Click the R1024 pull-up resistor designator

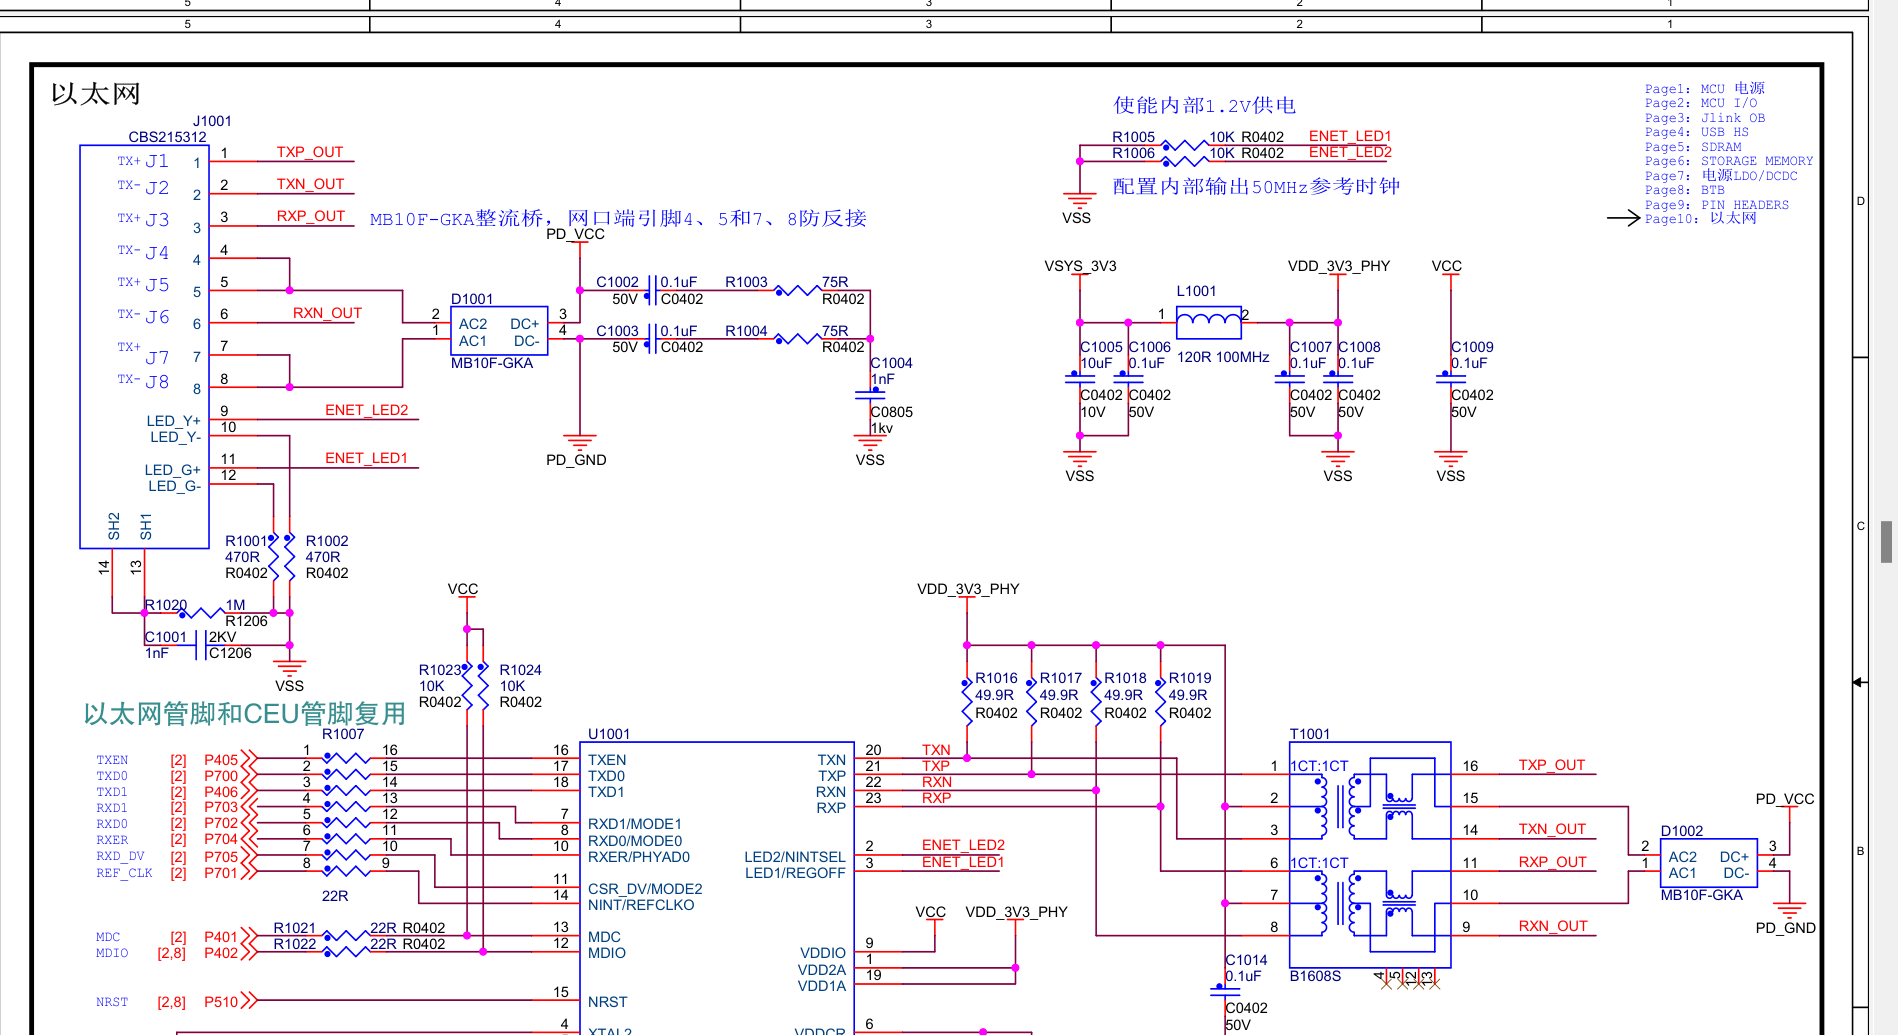pos(520,670)
